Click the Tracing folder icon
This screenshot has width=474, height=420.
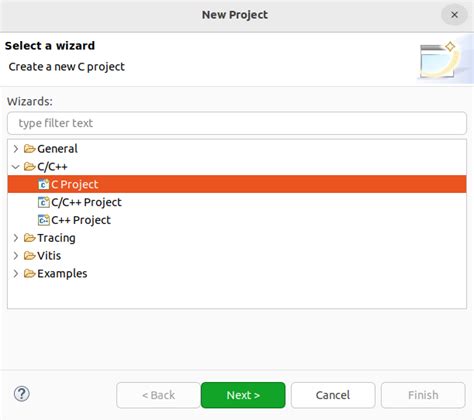pos(30,238)
